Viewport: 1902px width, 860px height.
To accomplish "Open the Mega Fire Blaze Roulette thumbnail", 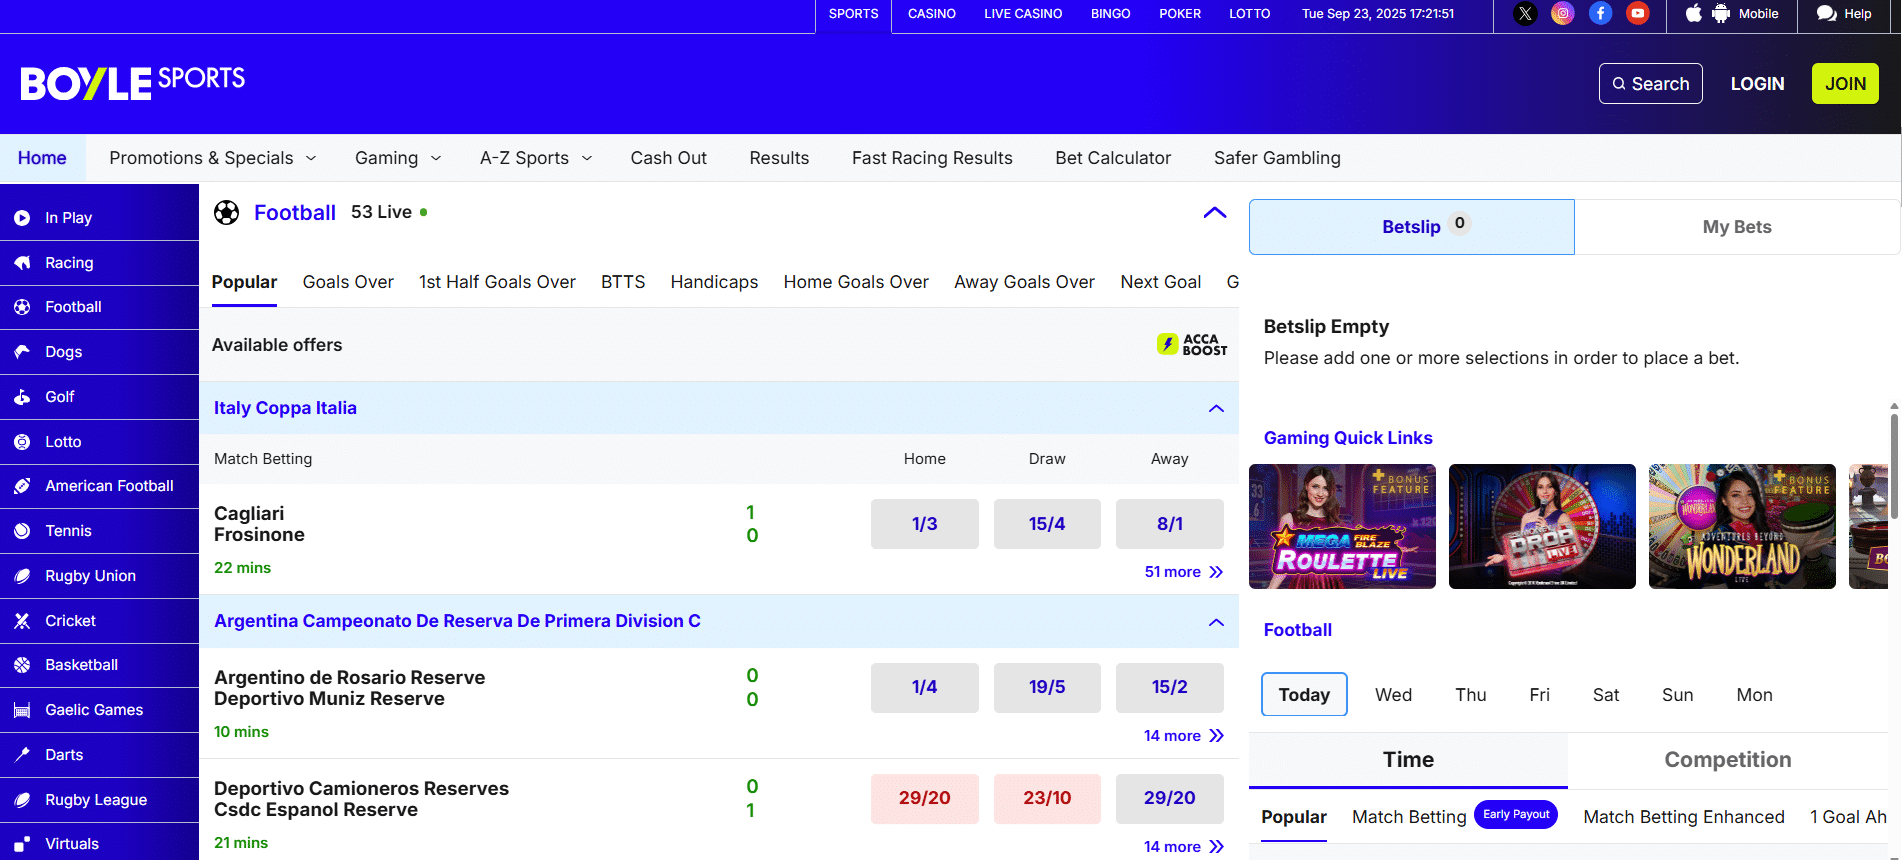I will tap(1342, 526).
